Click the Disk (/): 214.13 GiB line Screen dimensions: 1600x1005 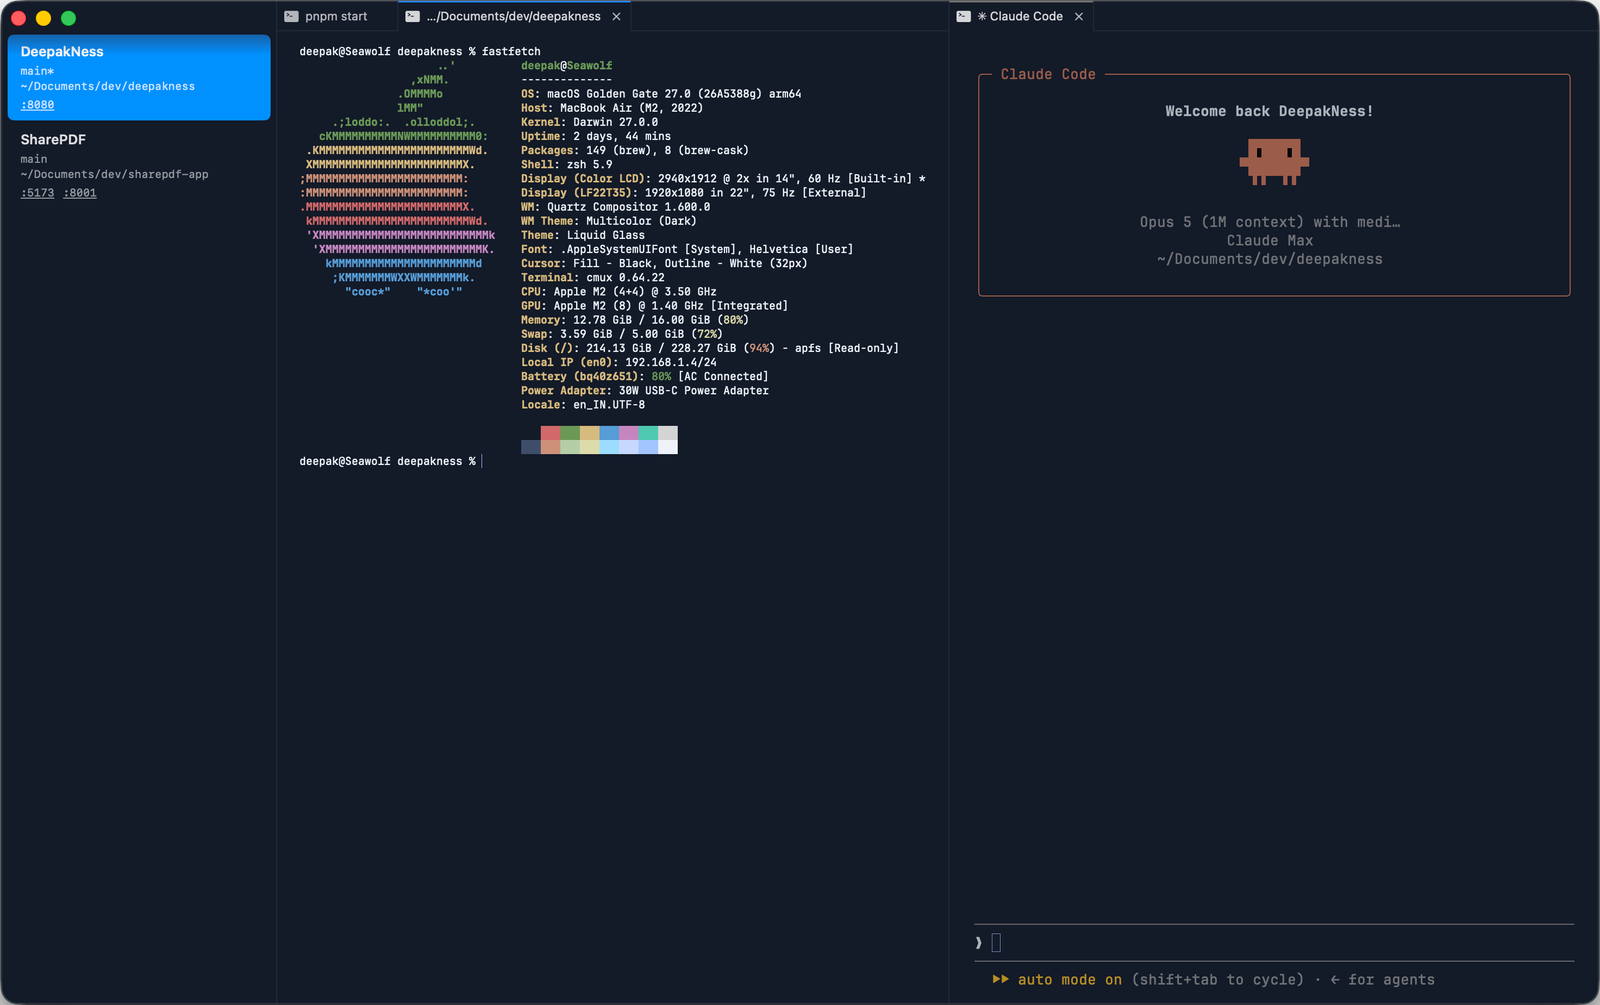[x=710, y=348]
